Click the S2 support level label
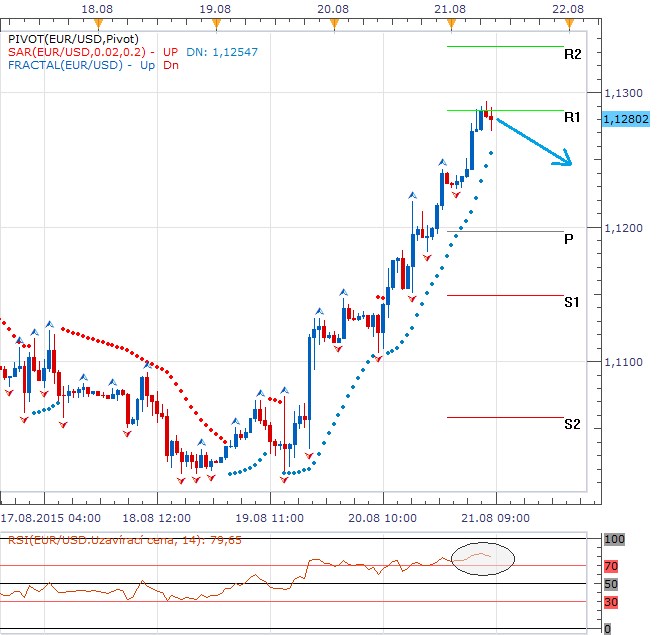The width and height of the screenshot is (659, 635). click(572, 424)
